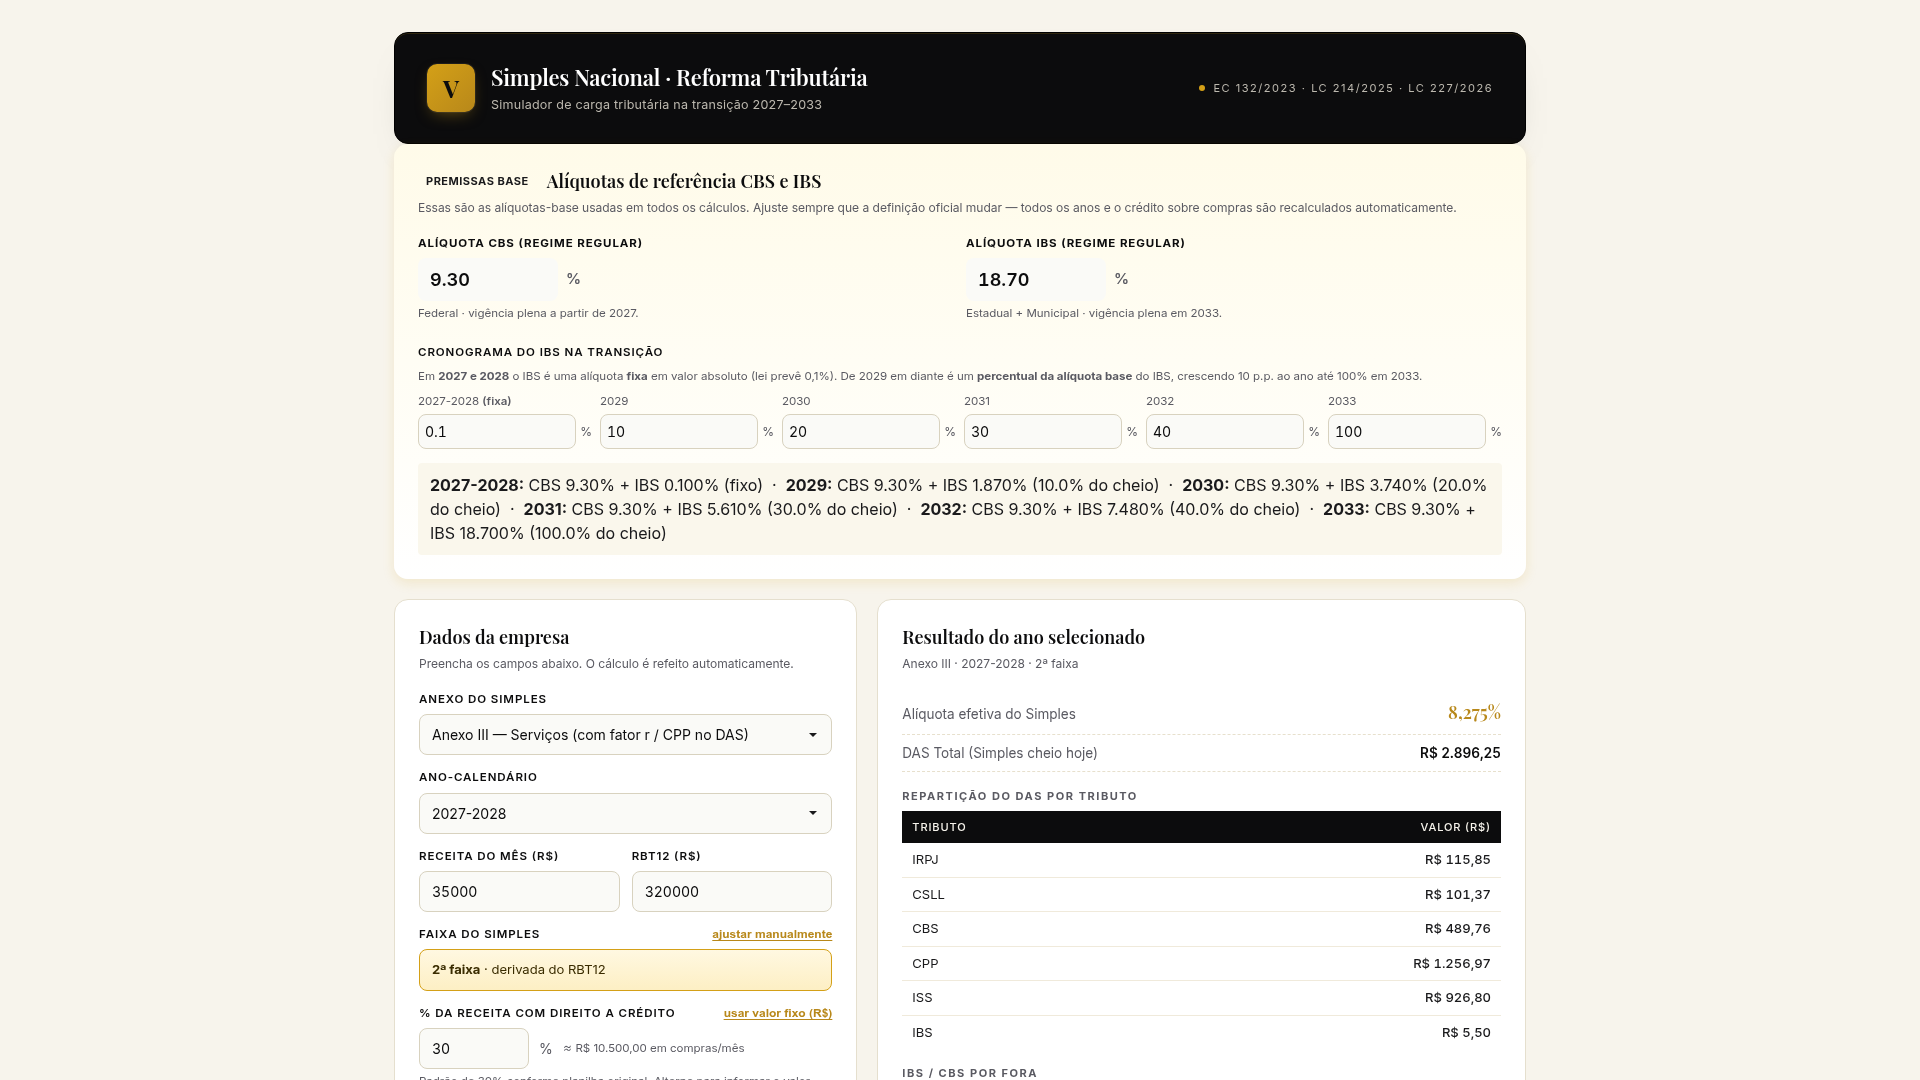Click the 'Anexo III · 2027-2028 · 2ª faixa' subtitle
1920x1080 pixels.
(x=990, y=664)
